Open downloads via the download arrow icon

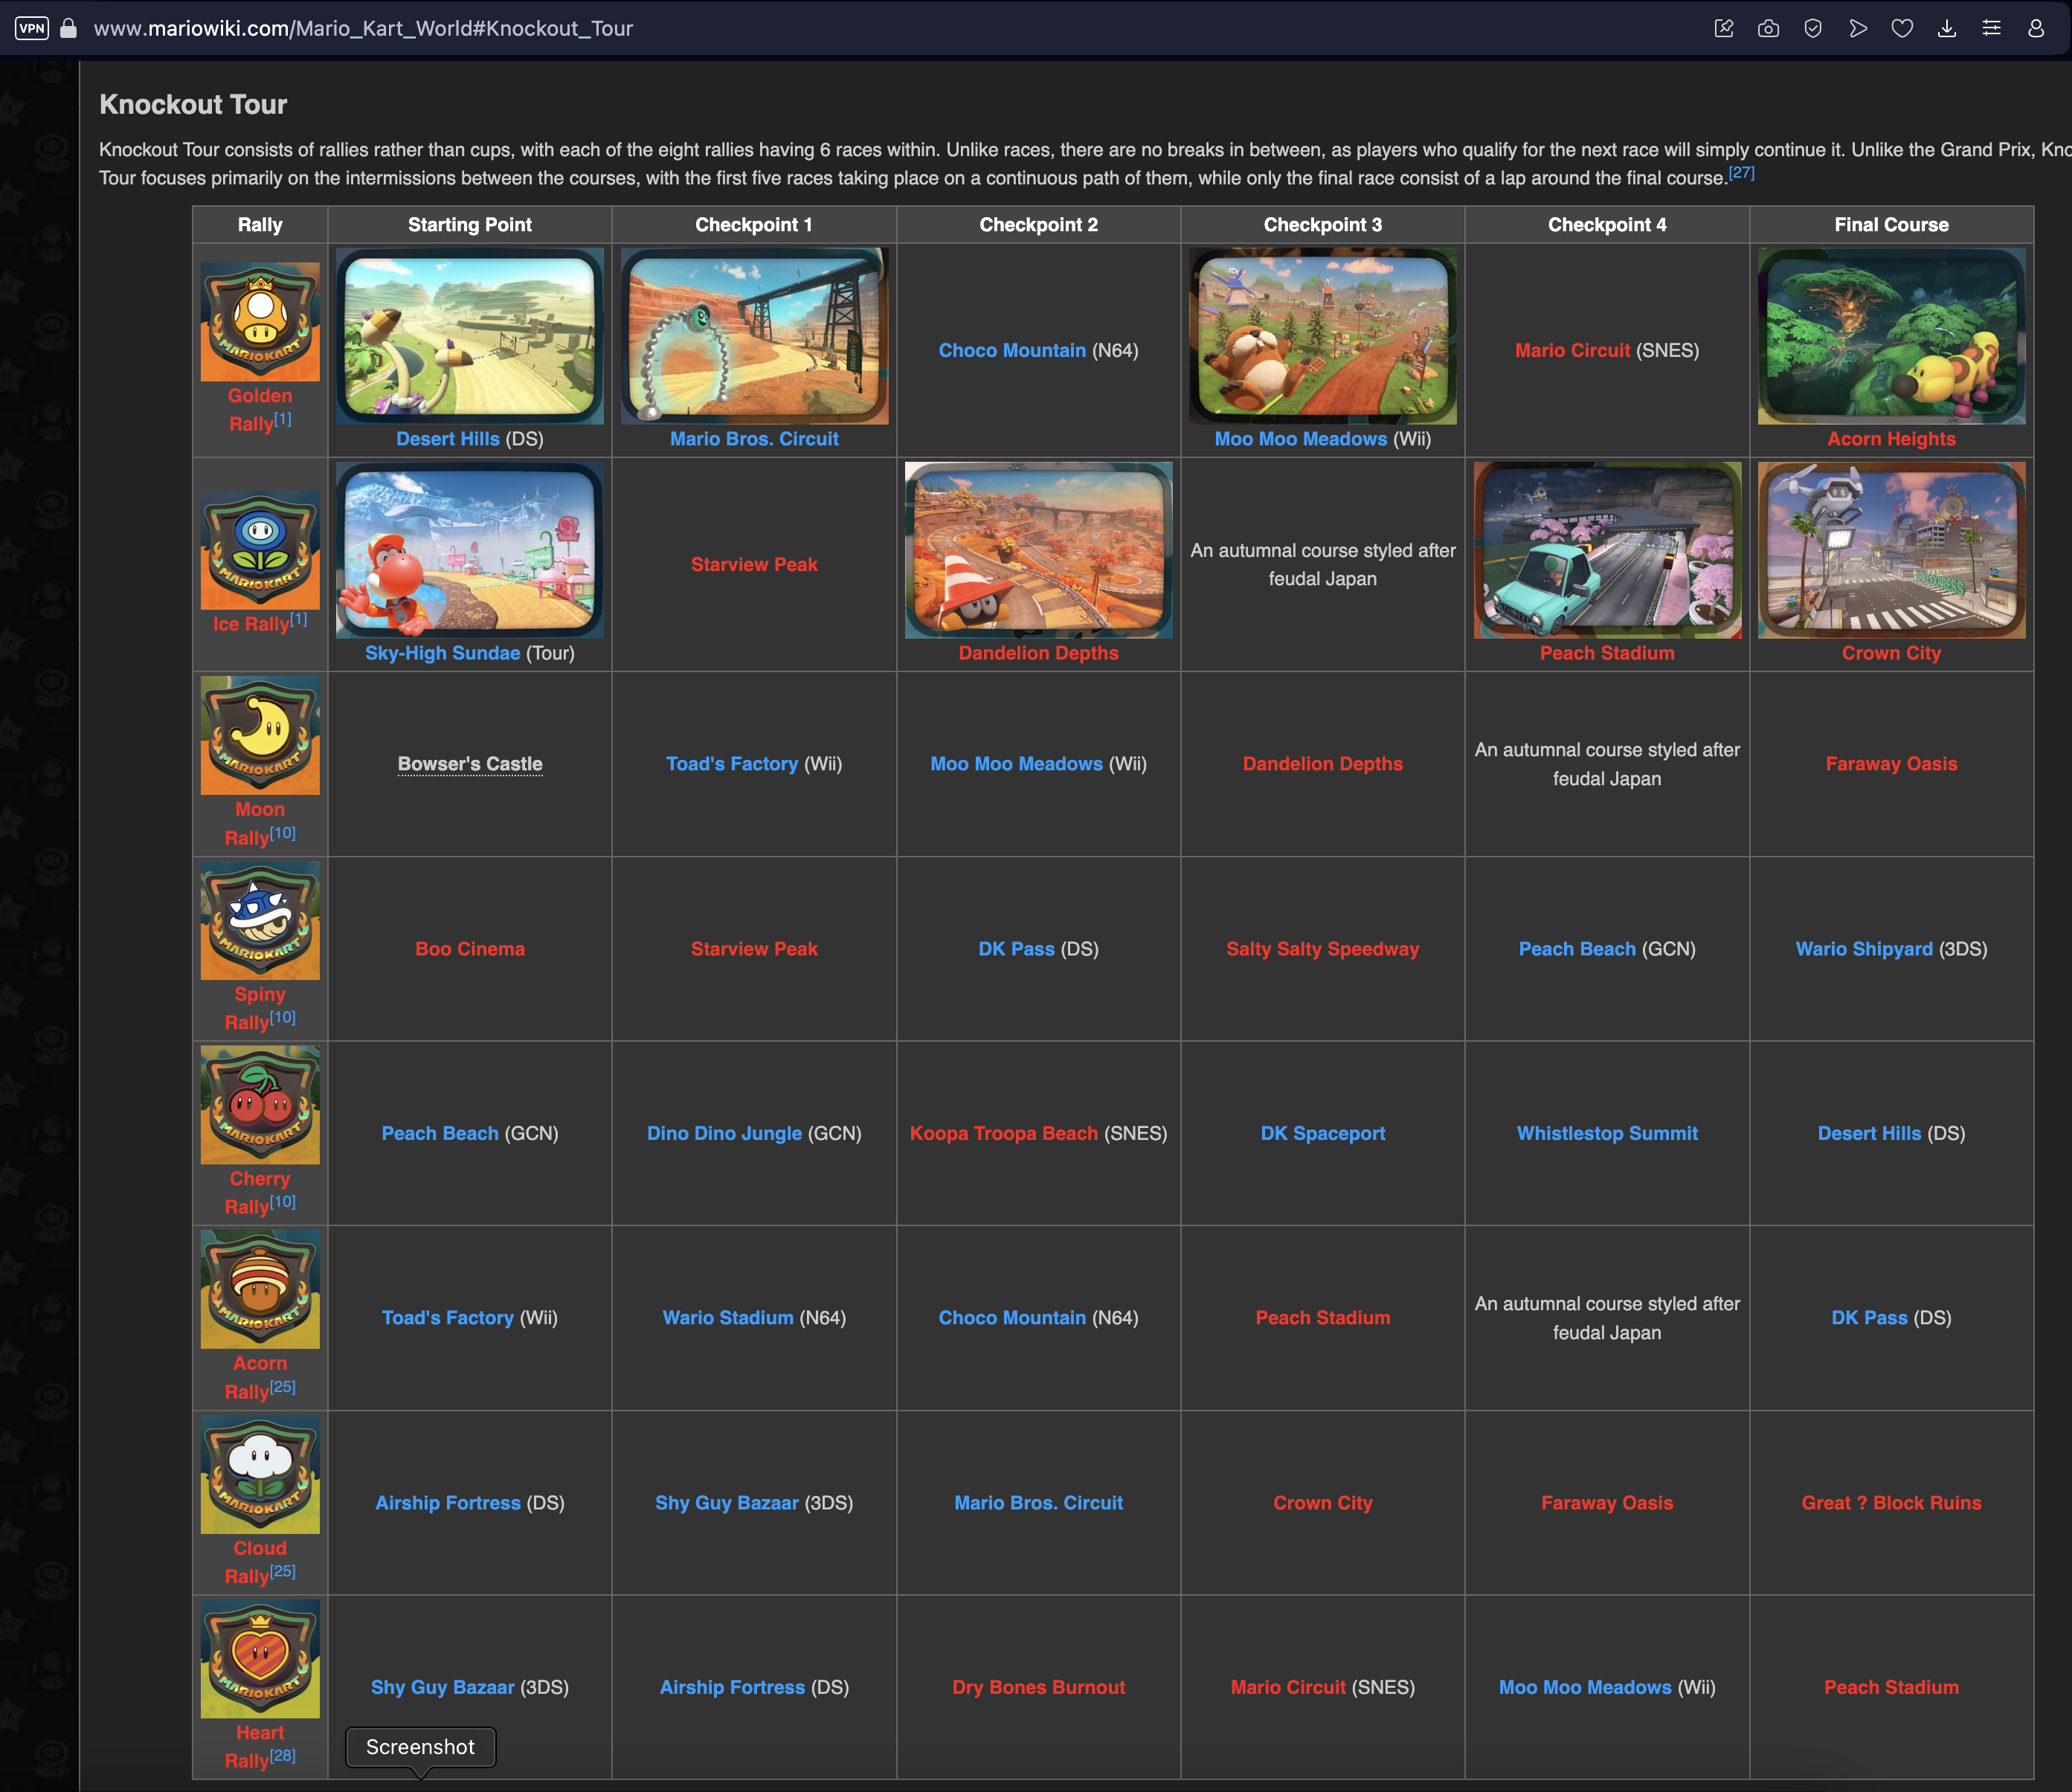click(x=1947, y=28)
